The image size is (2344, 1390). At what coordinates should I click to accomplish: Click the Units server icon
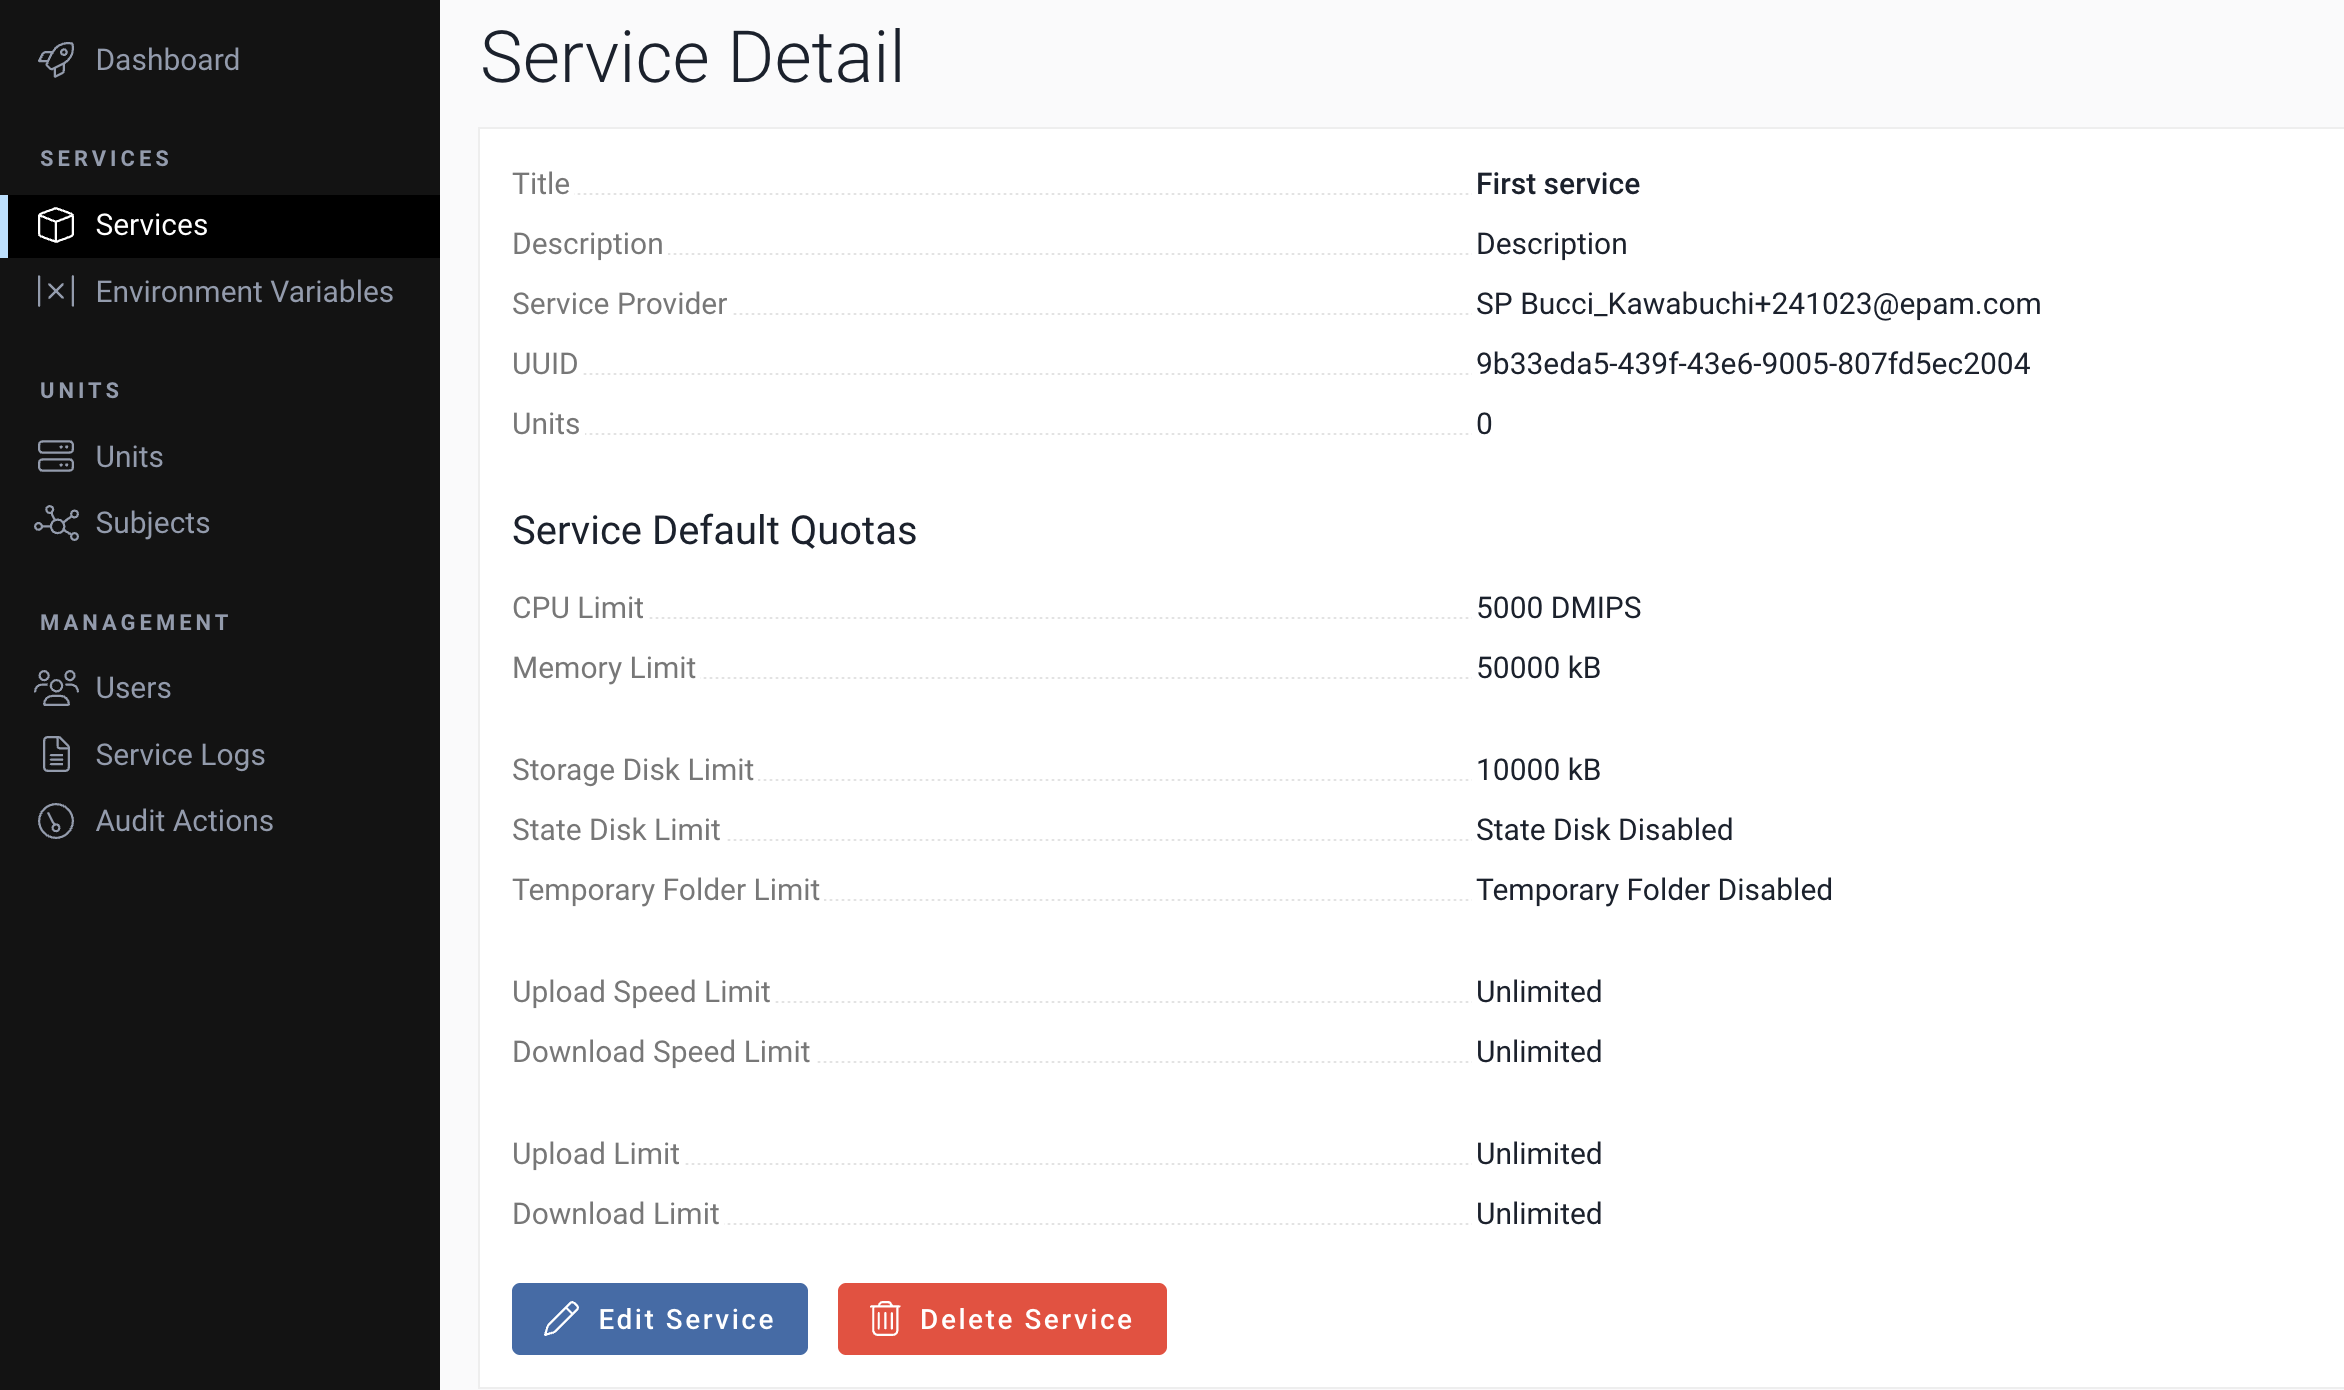click(56, 456)
